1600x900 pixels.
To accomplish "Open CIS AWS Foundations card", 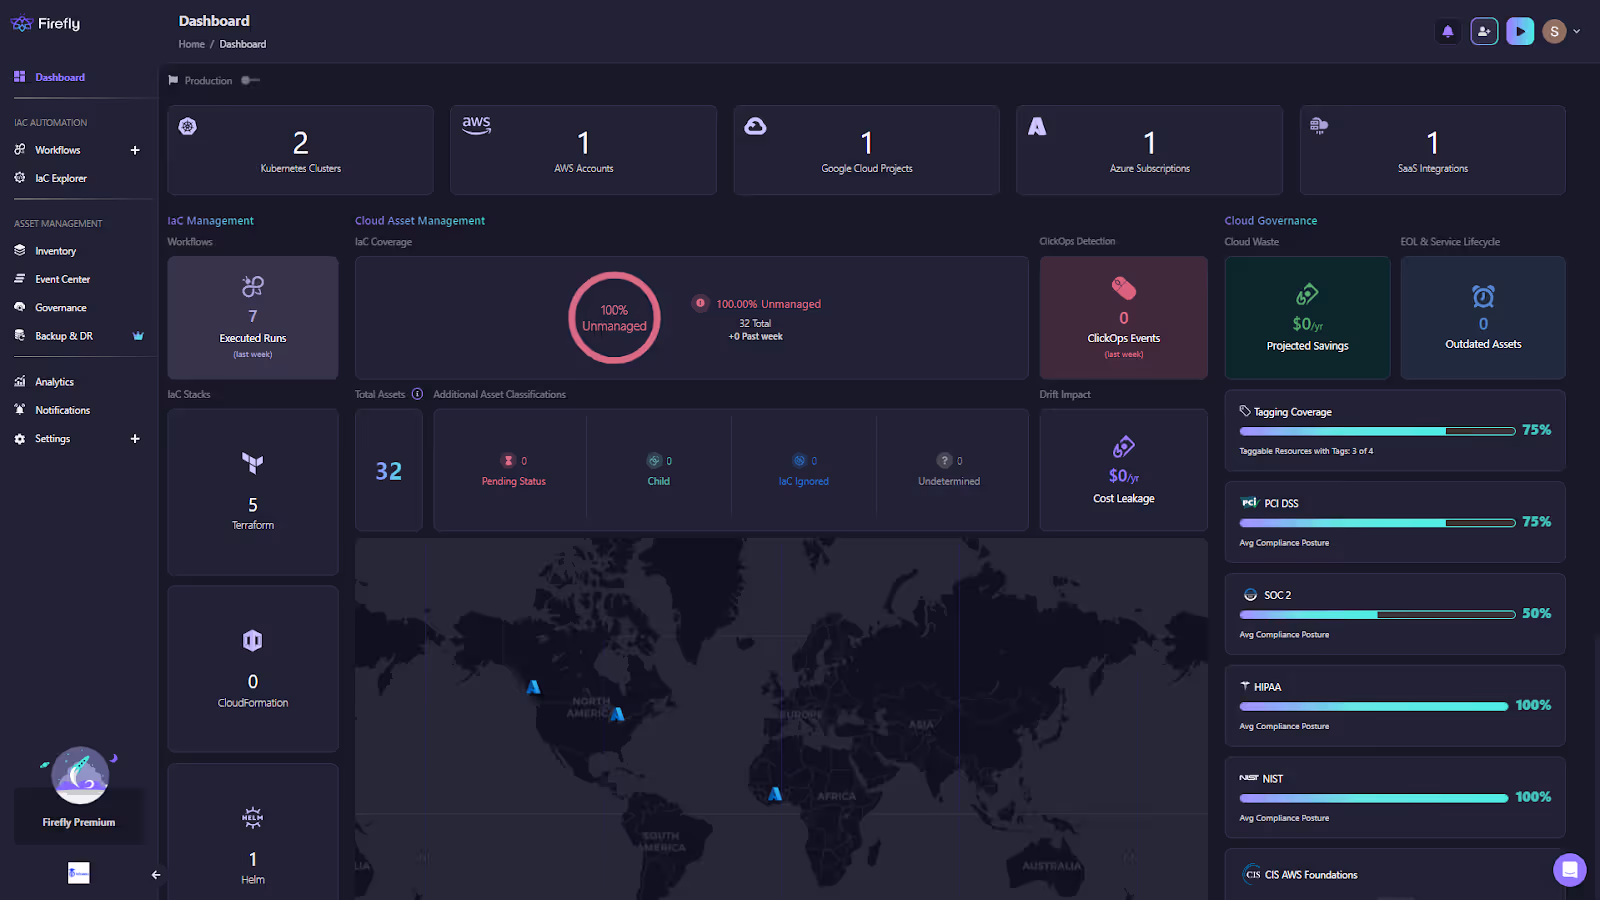I will tap(1395, 875).
